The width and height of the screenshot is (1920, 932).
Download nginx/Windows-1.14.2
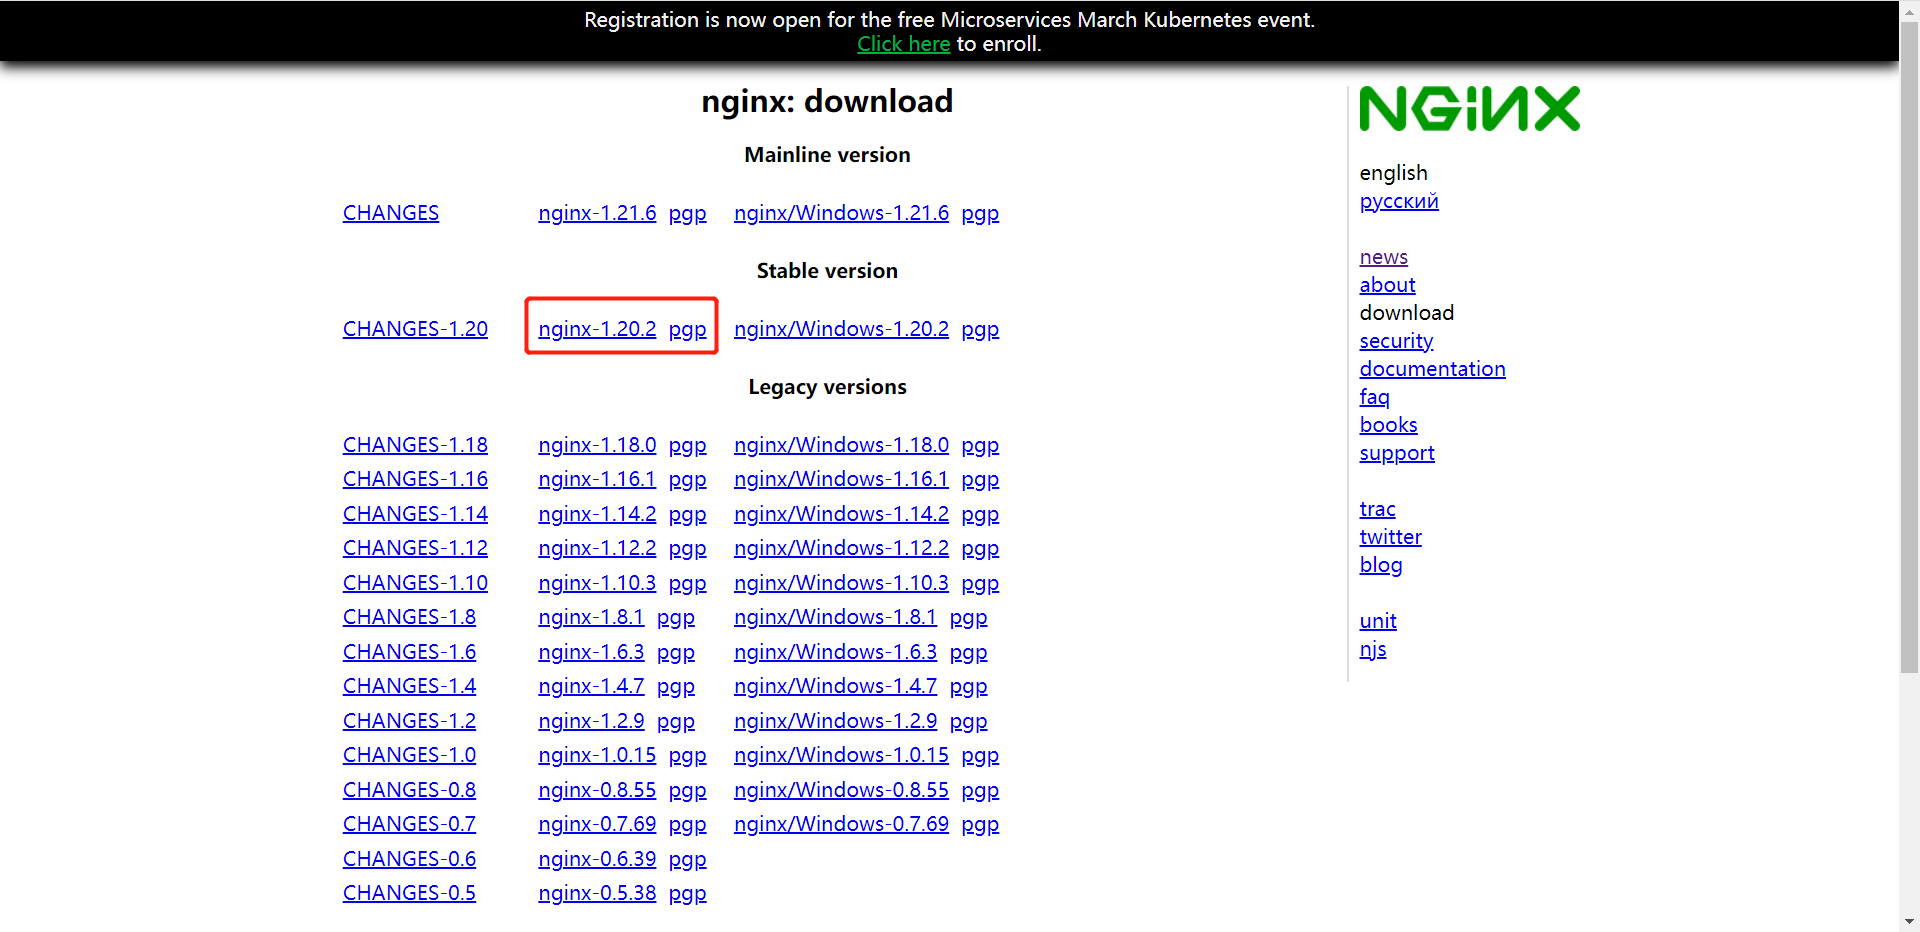coord(841,514)
